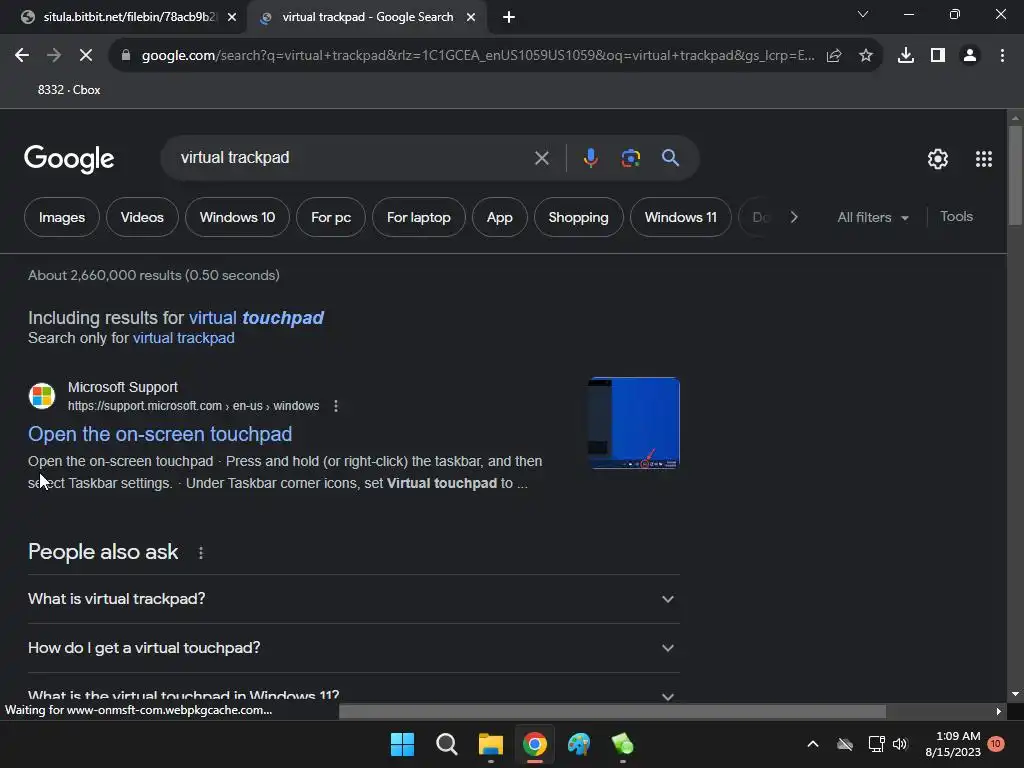Show more filter chips arrow

(794, 217)
